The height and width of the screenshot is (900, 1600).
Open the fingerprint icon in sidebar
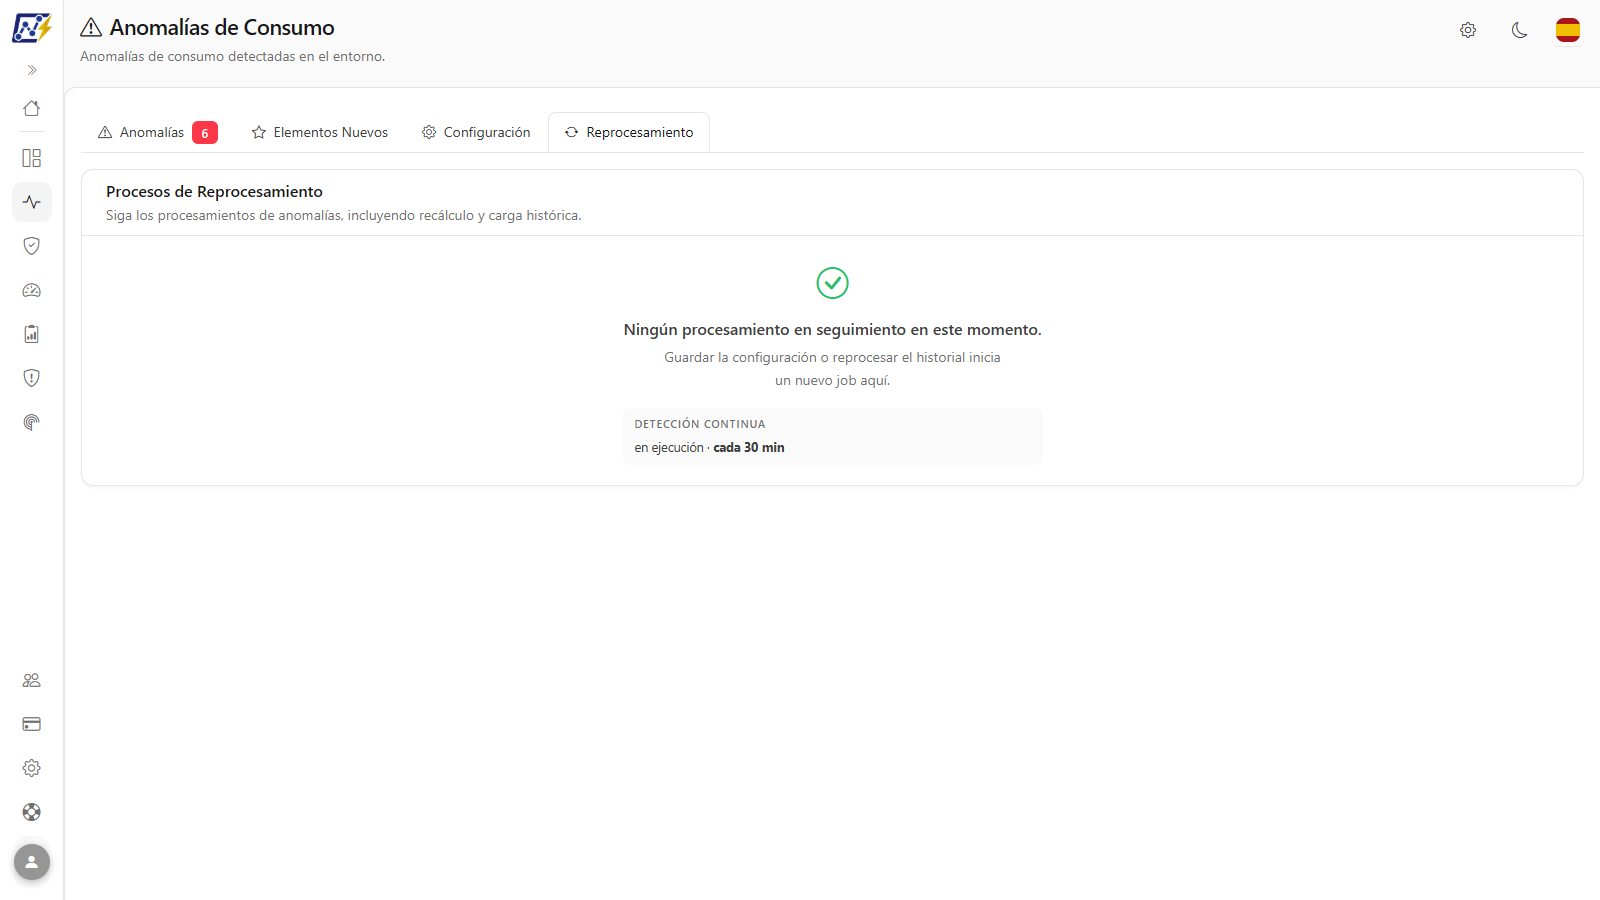pos(32,422)
